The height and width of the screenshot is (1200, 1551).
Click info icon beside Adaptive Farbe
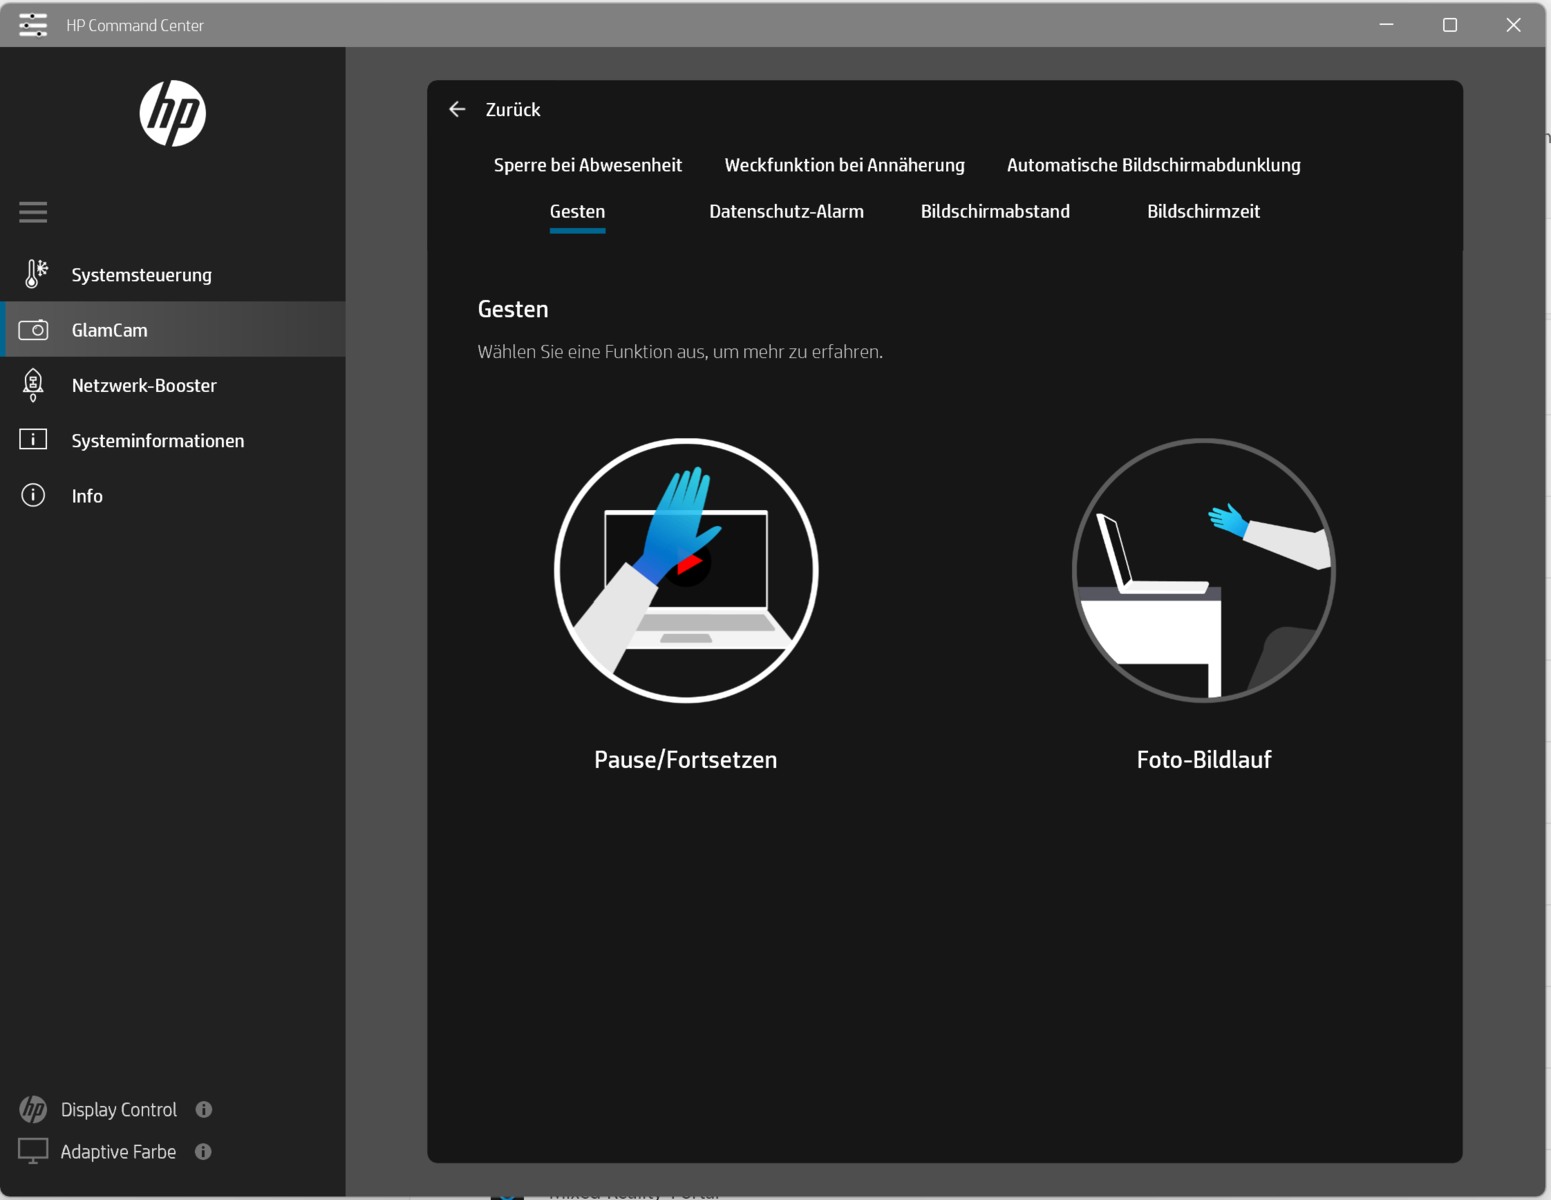(x=203, y=1151)
